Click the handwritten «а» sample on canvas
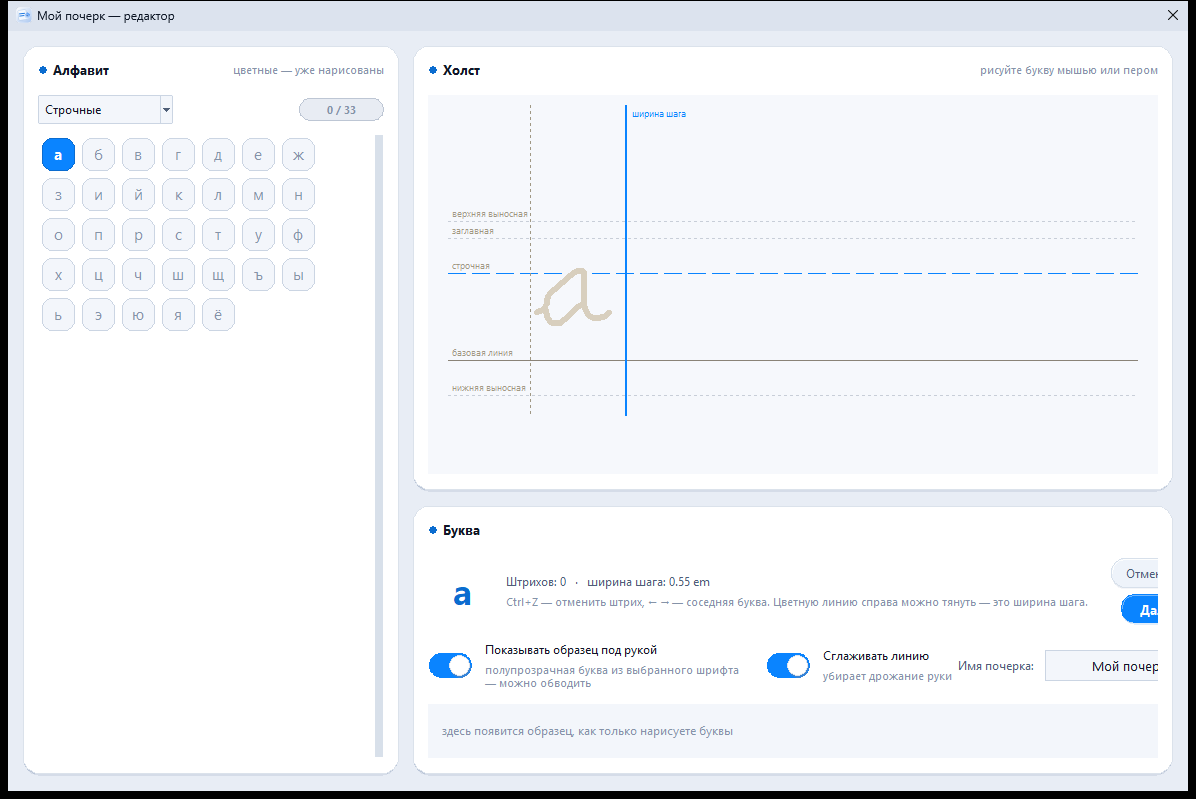The image size is (1196, 799). click(x=573, y=297)
